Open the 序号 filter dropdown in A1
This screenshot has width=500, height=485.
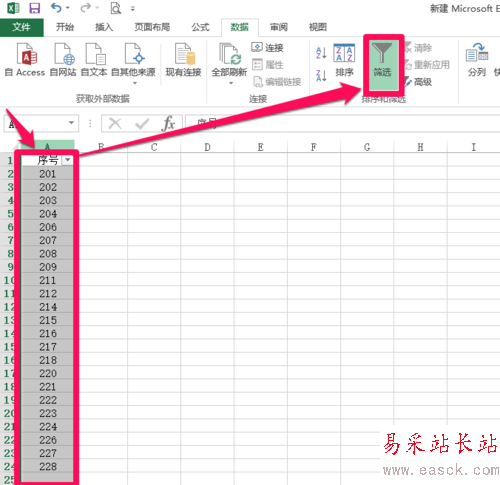pos(68,160)
